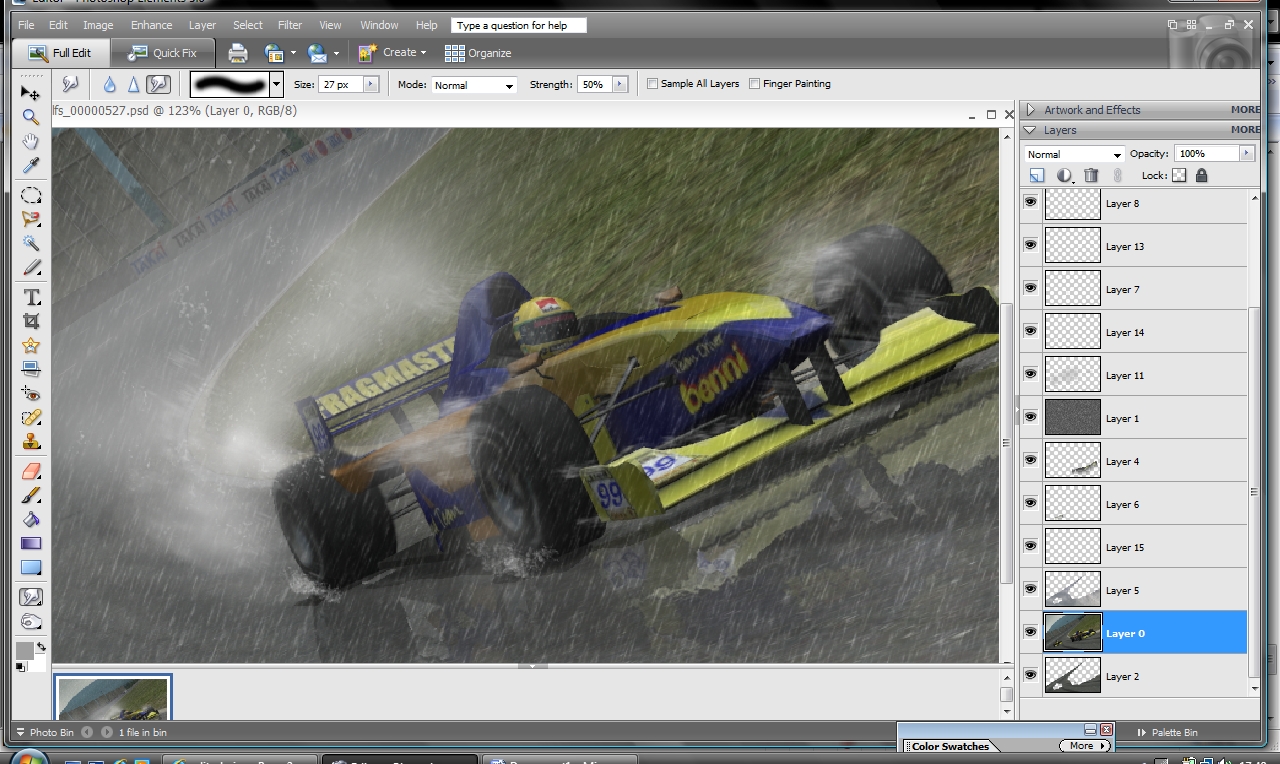Open the Strength slider arrow
This screenshot has height=764, width=1280.
point(620,85)
